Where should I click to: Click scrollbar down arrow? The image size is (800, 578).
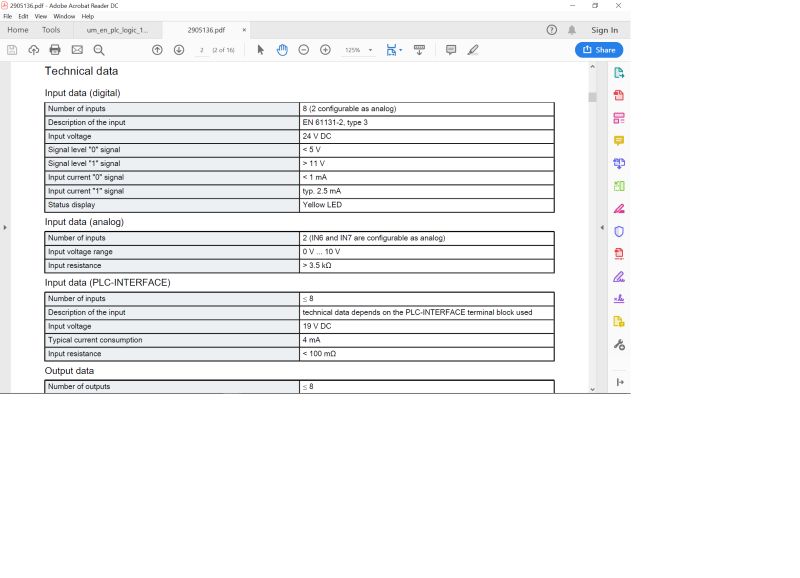pyautogui.click(x=592, y=389)
